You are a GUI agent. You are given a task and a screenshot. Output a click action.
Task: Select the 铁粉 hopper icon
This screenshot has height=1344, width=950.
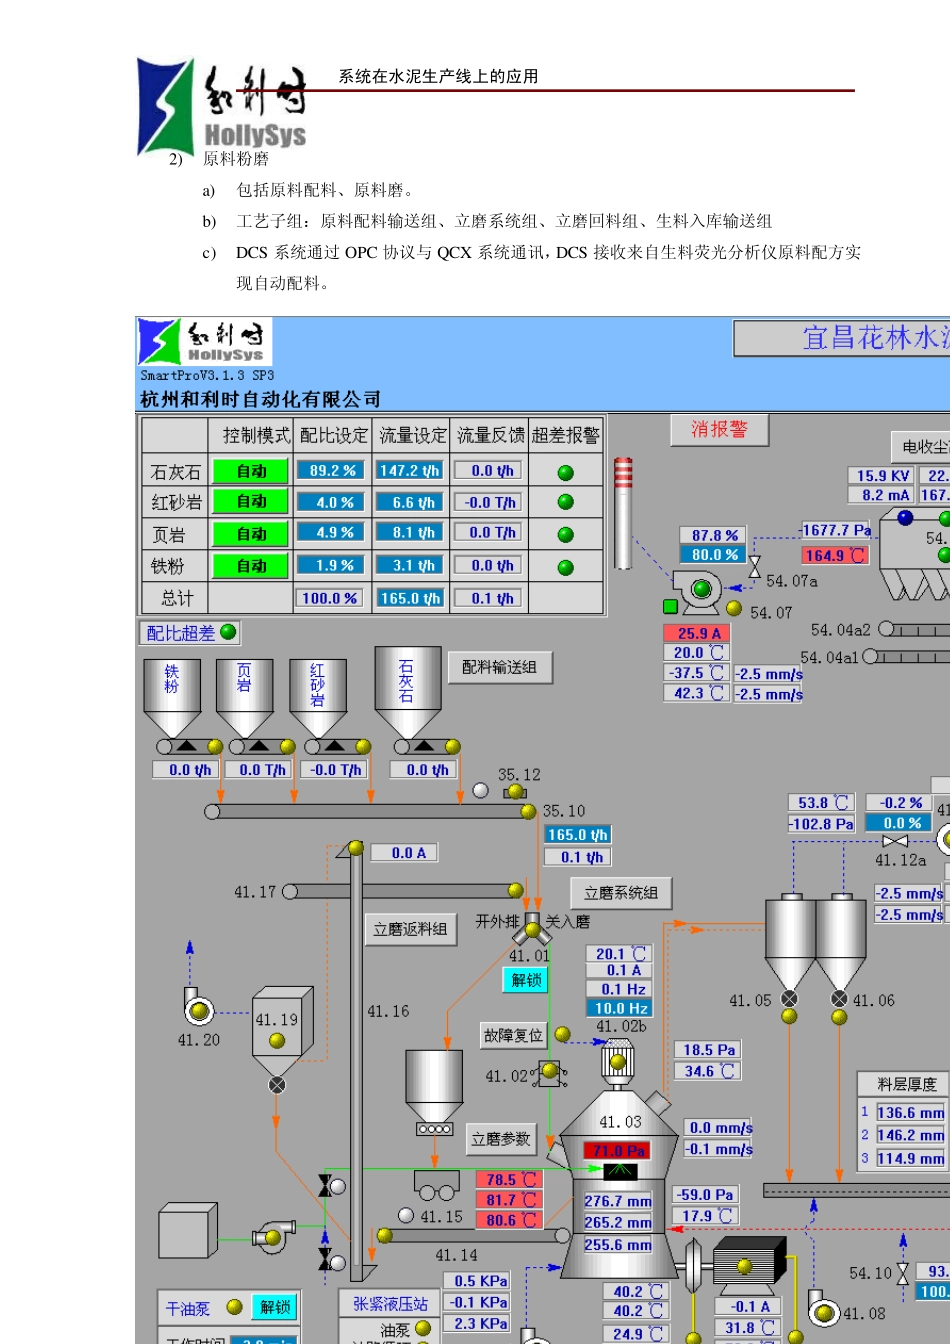(x=171, y=698)
